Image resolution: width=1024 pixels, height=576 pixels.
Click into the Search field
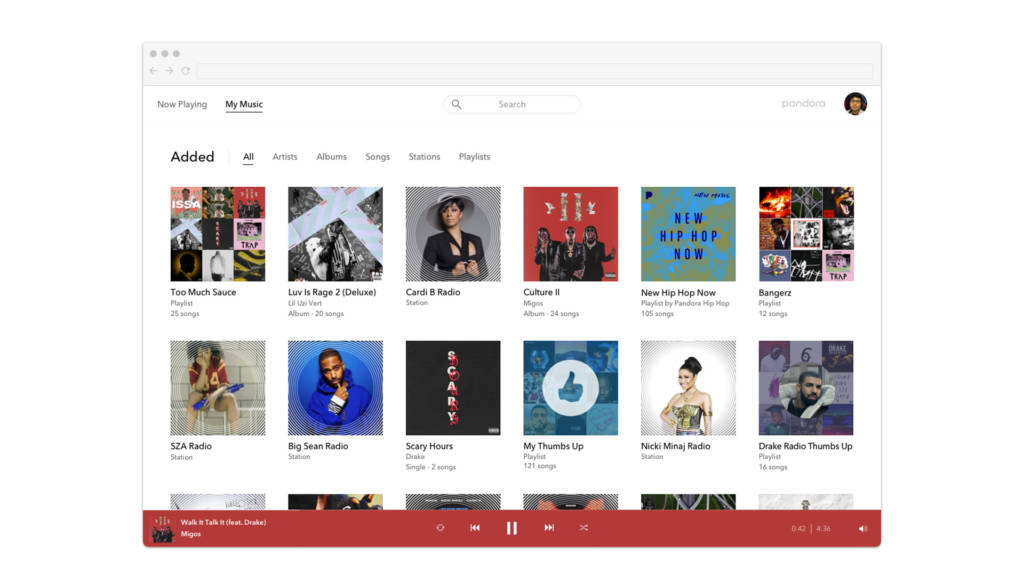[x=512, y=104]
